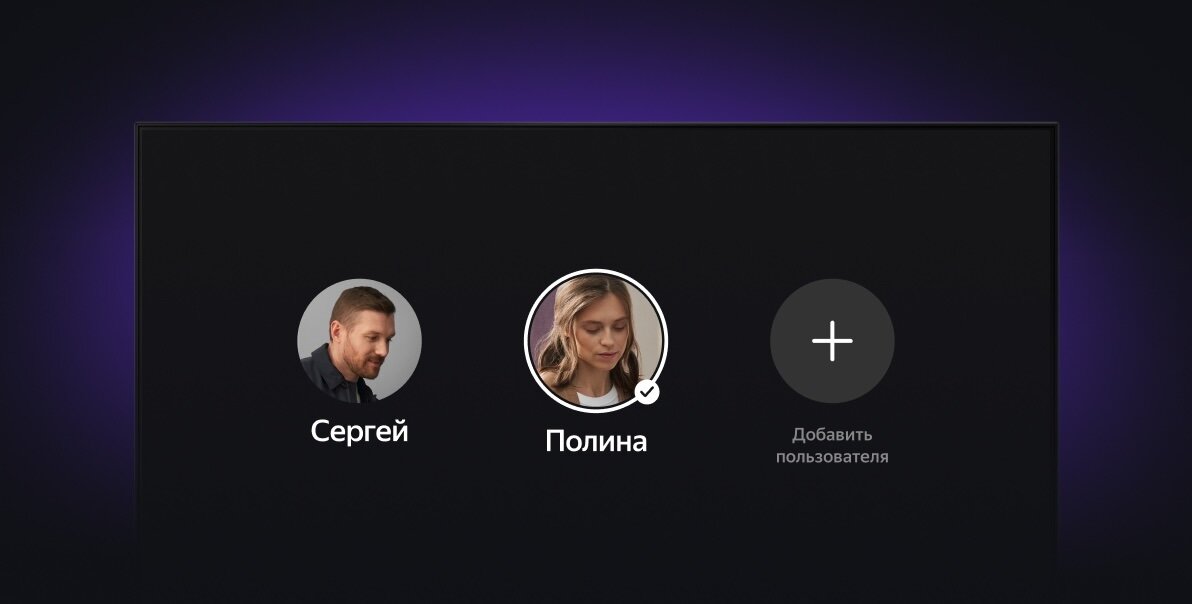Viewport: 1192px width, 604px height.
Task: Click the Добавить пользователя text
Action: point(832,446)
